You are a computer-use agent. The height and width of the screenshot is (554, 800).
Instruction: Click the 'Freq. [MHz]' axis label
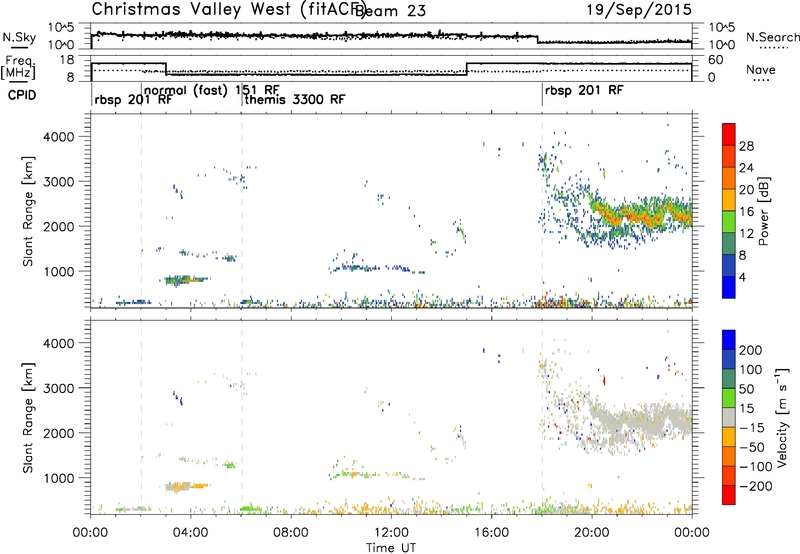tap(18, 68)
